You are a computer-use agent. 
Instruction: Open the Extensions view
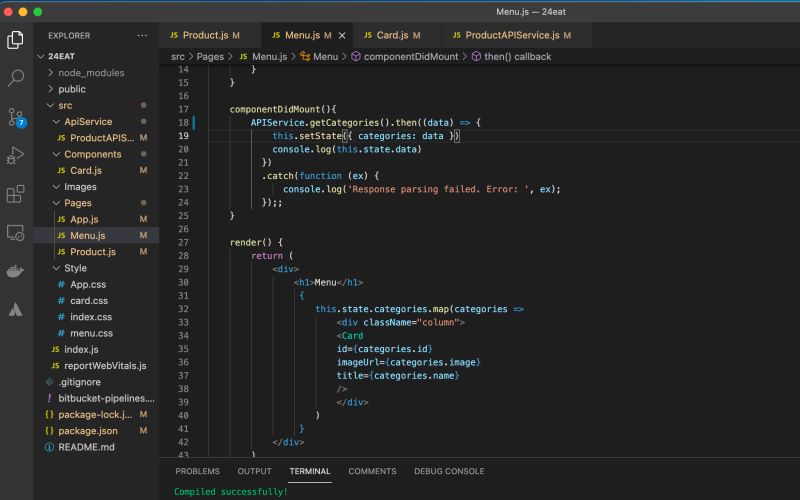coord(15,194)
